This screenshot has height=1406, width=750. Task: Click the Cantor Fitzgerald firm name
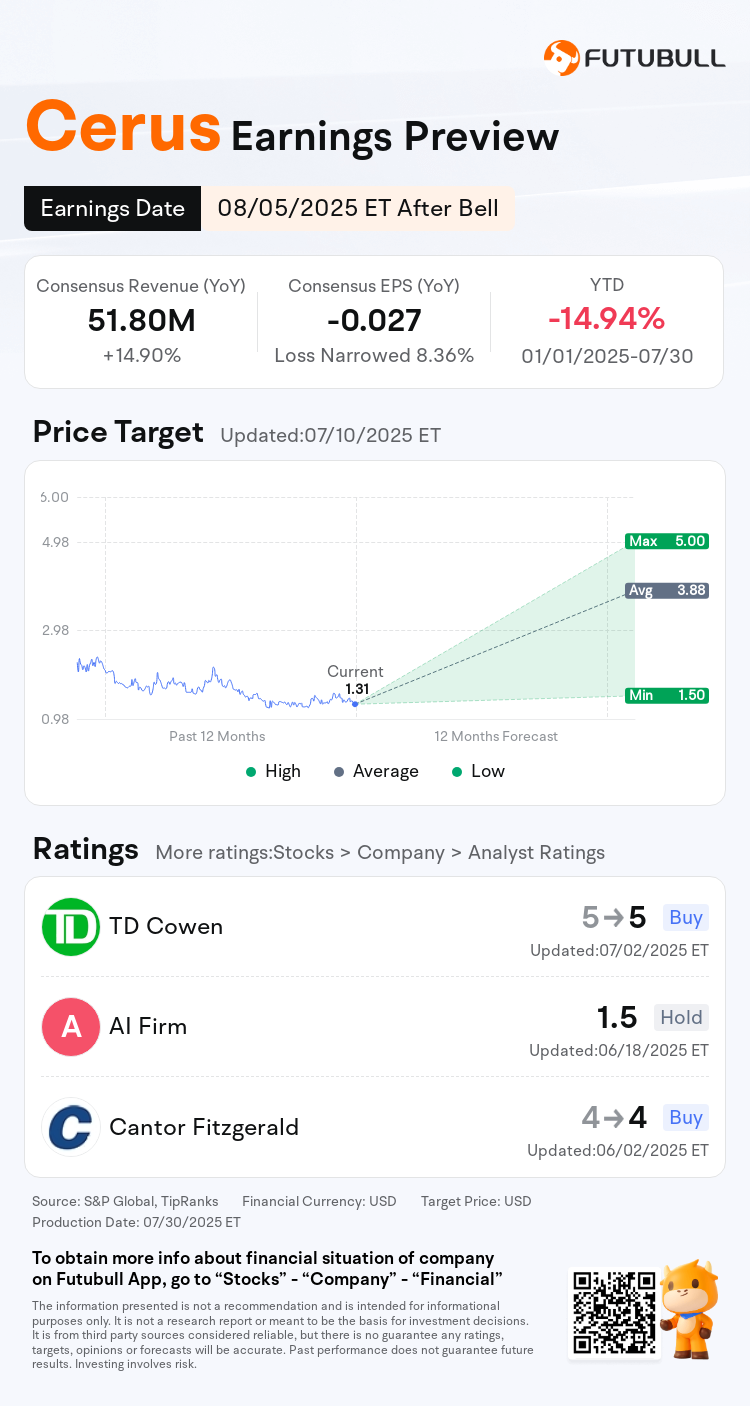[x=204, y=1127]
